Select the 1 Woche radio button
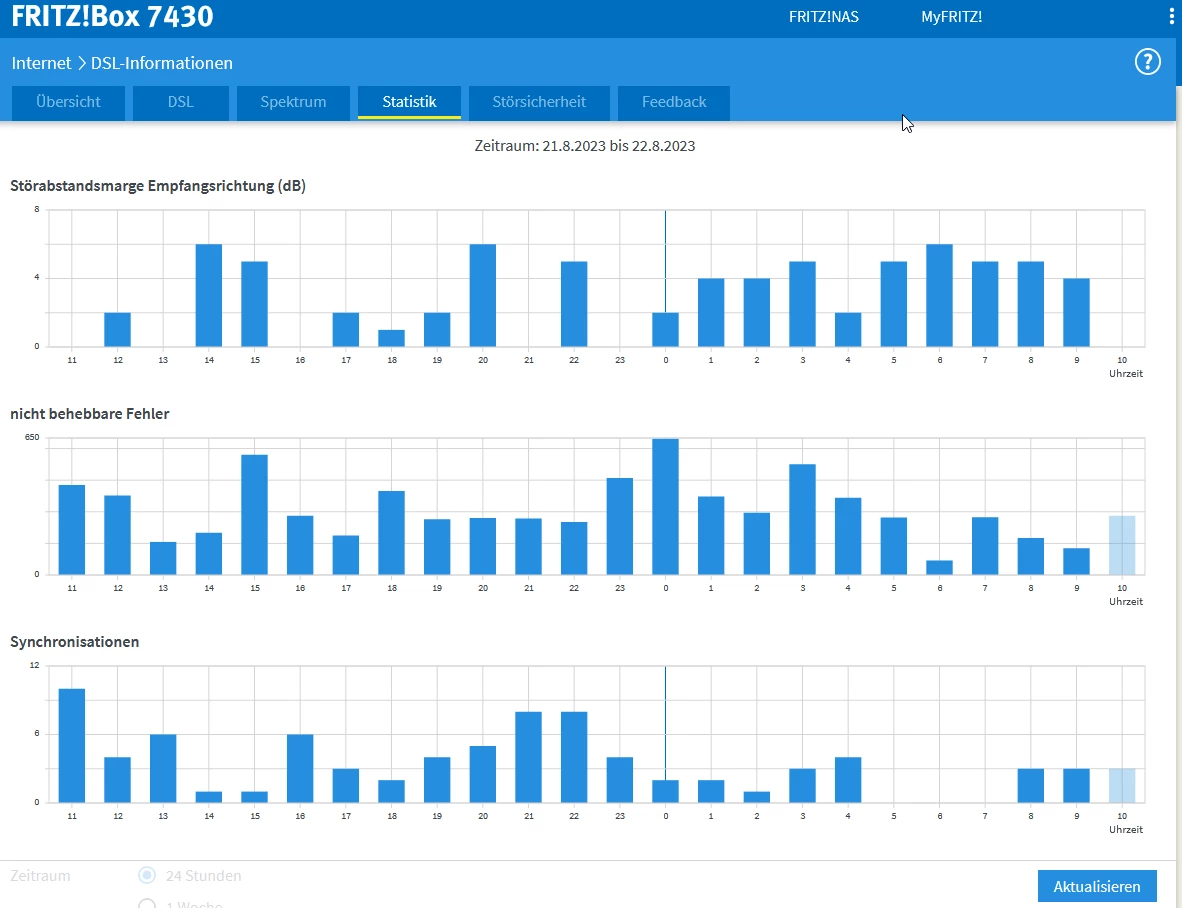Image resolution: width=1182 pixels, height=908 pixels. pyautogui.click(x=147, y=903)
